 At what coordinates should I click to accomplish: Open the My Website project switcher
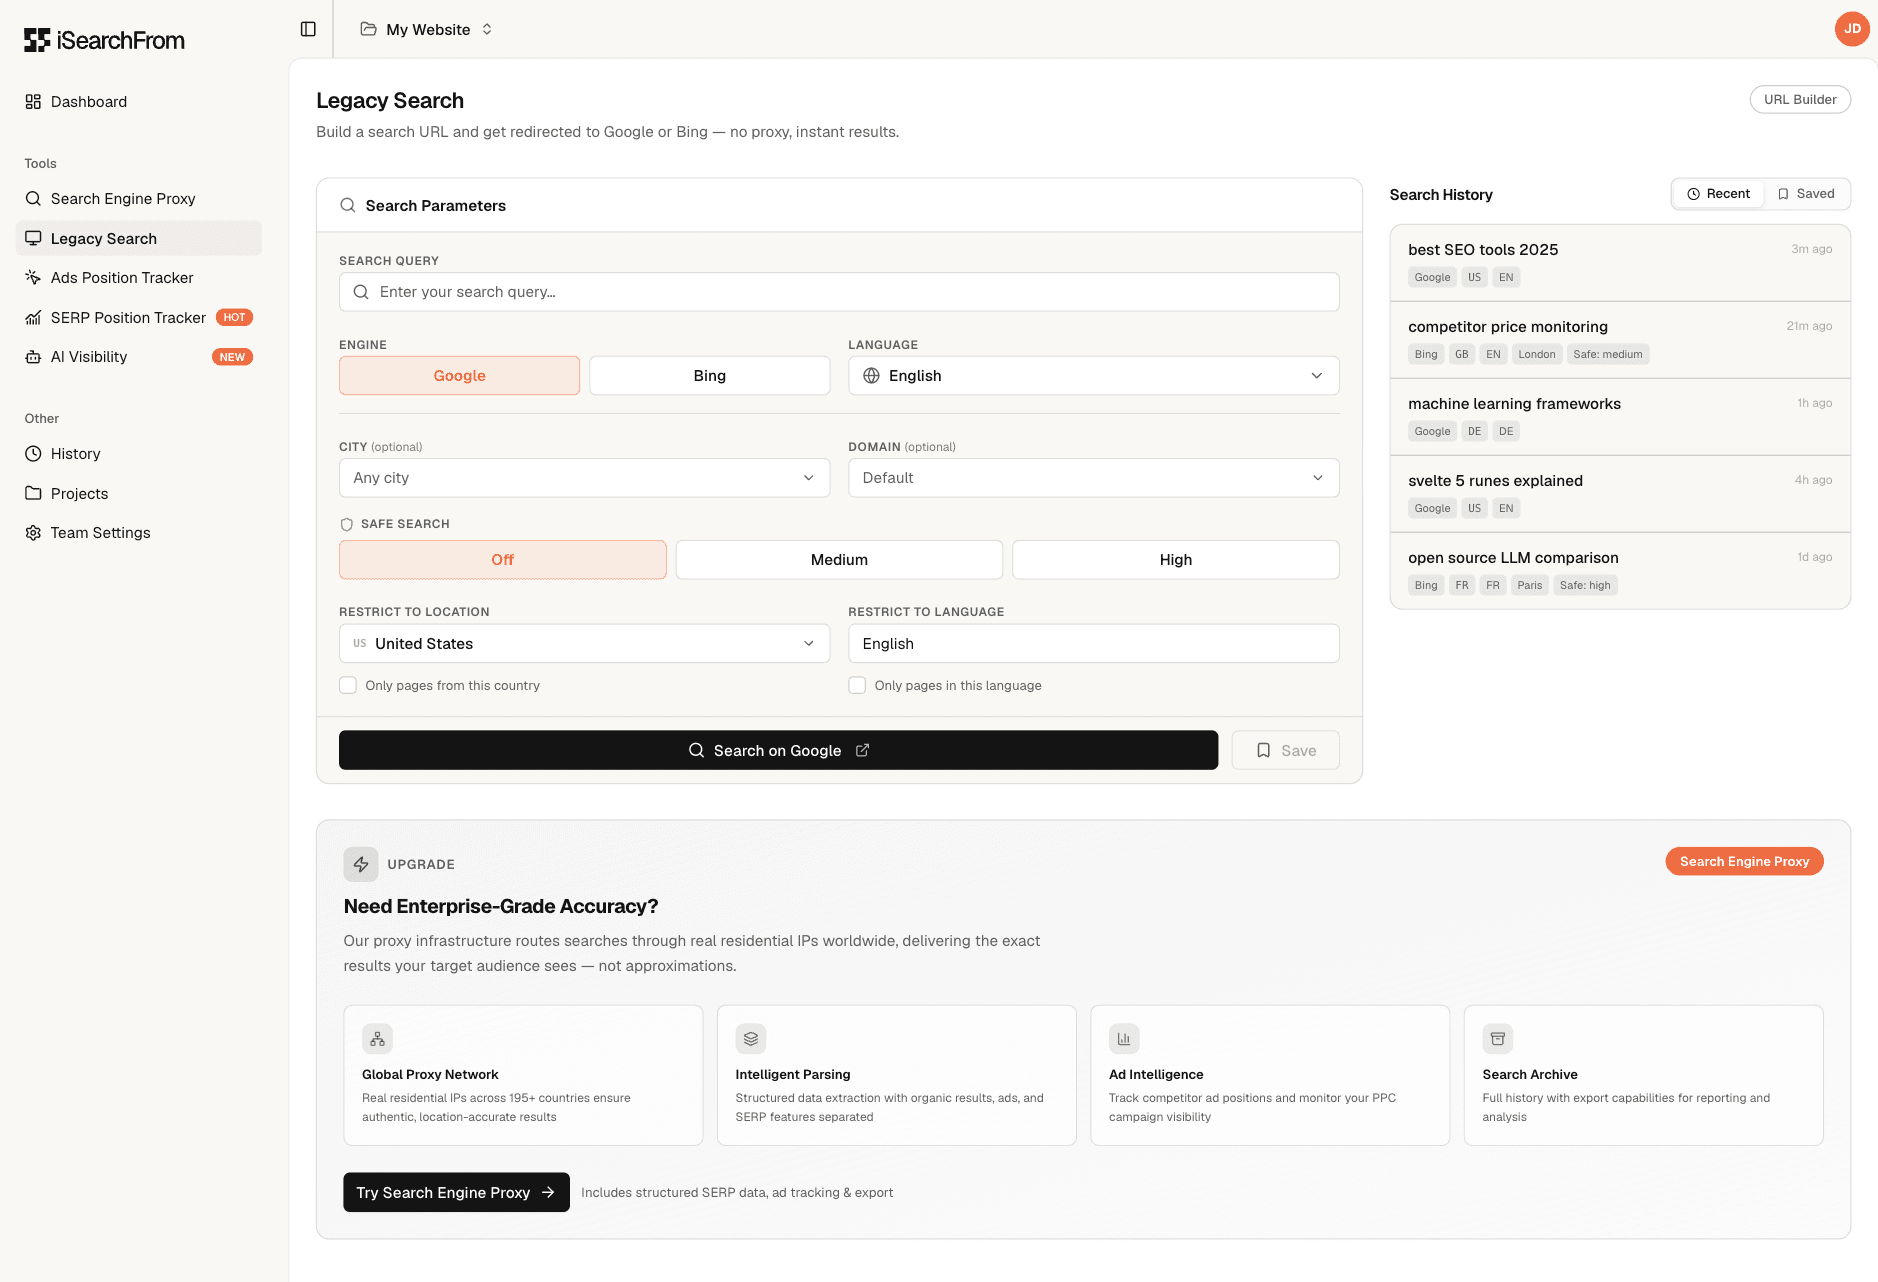427,29
